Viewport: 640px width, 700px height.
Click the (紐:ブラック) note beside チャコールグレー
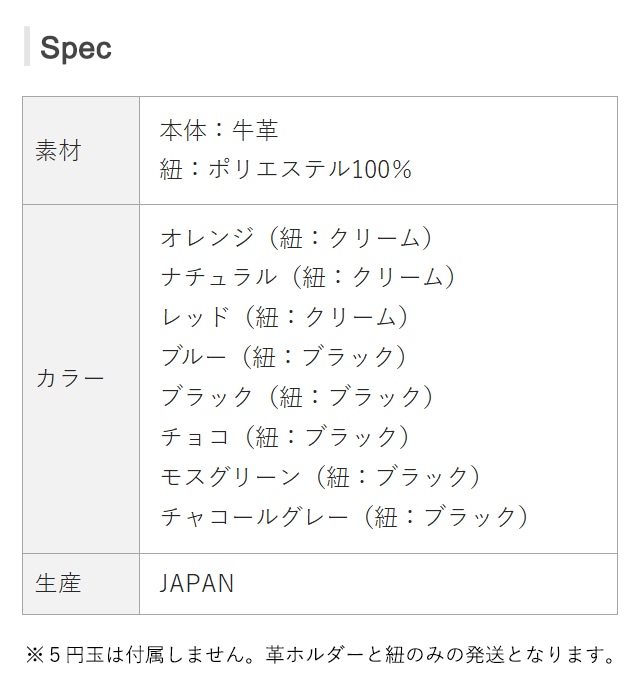(448, 516)
